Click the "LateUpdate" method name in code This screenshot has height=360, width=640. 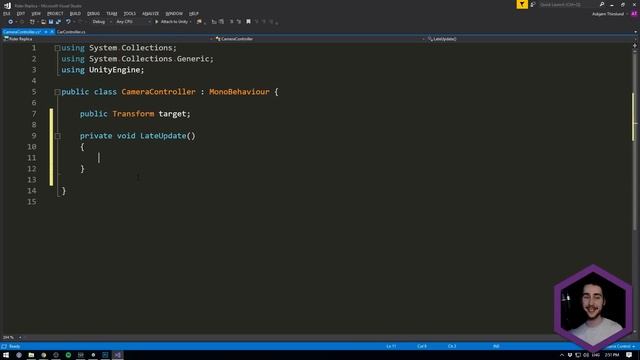click(x=163, y=136)
